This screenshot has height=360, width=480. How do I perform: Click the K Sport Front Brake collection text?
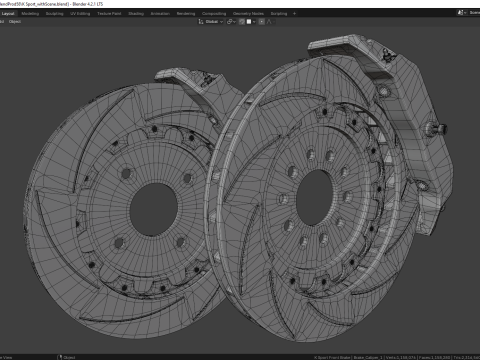pos(332,357)
